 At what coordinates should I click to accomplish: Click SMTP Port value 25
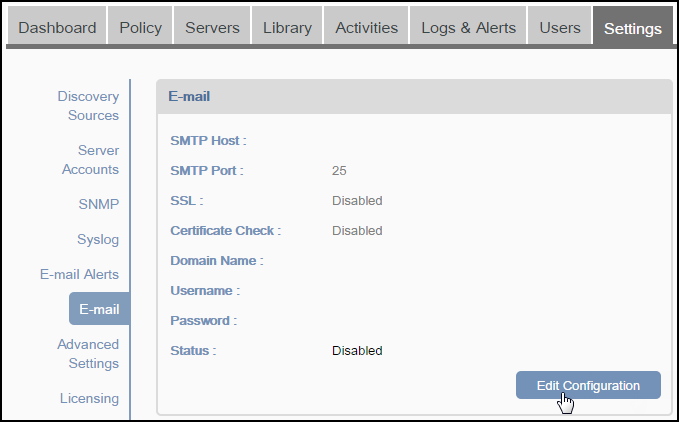click(x=339, y=171)
